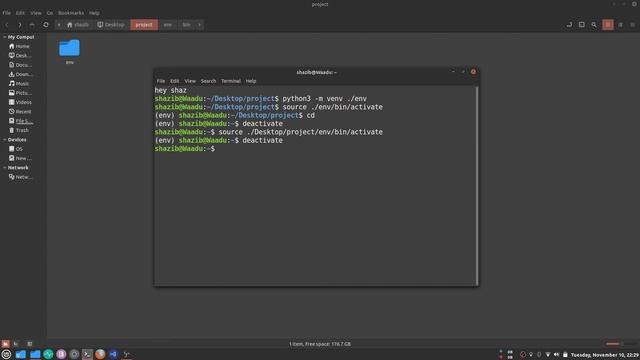The height and width of the screenshot is (360, 640).
Task: Open Trash in the sidebar
Action: 19,130
